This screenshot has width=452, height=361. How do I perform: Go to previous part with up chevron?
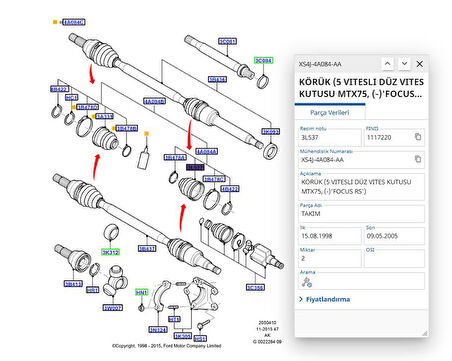pos(387,64)
